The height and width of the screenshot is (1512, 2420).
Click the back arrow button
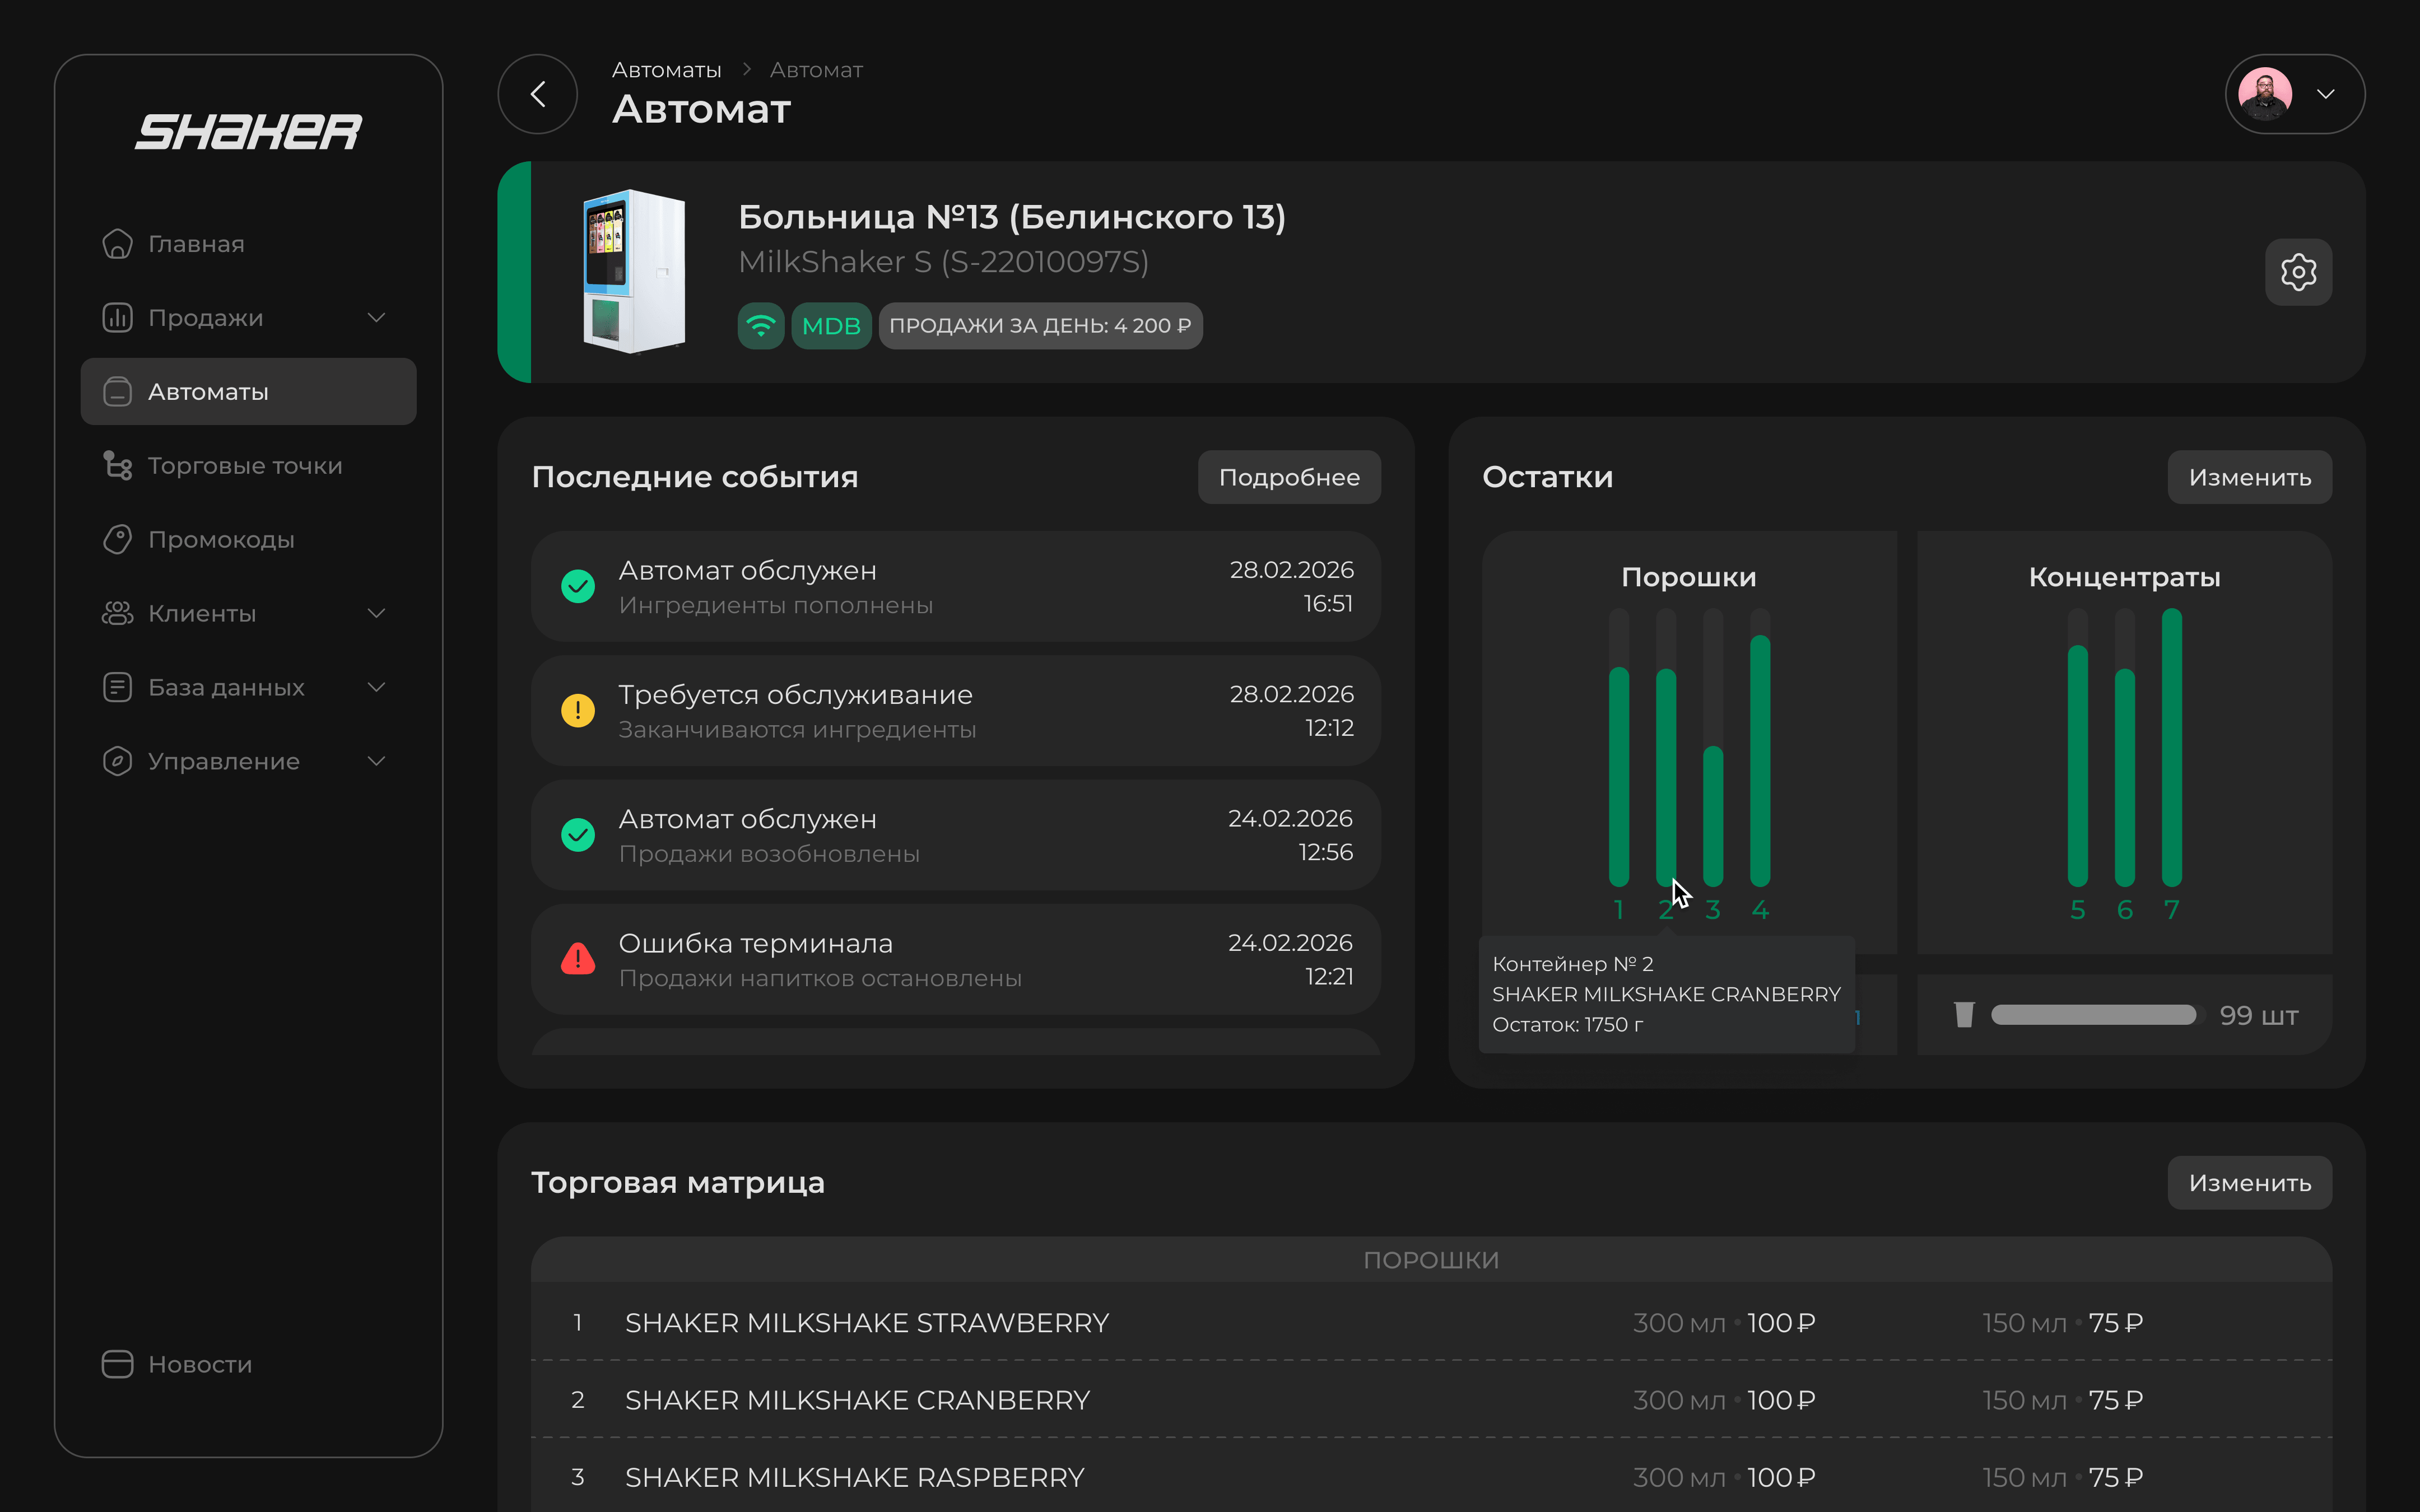click(537, 94)
